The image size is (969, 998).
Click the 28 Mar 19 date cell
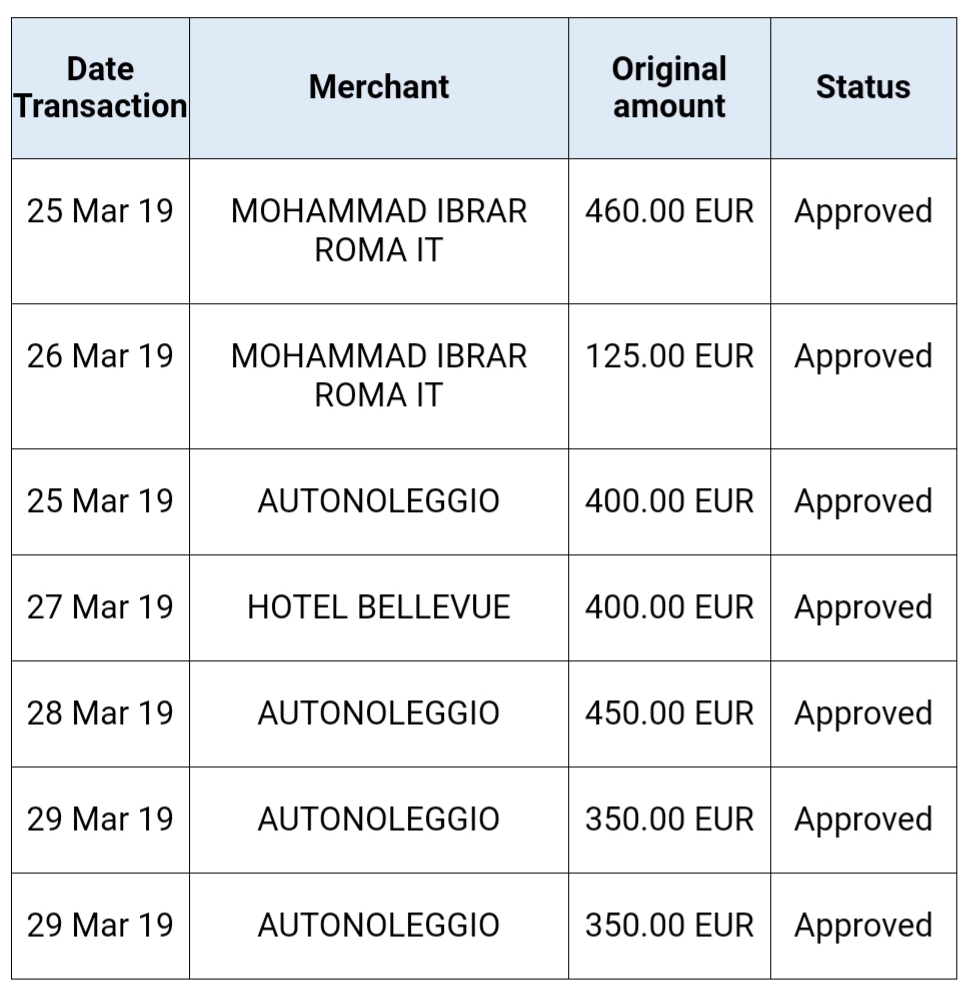pyautogui.click(x=100, y=714)
